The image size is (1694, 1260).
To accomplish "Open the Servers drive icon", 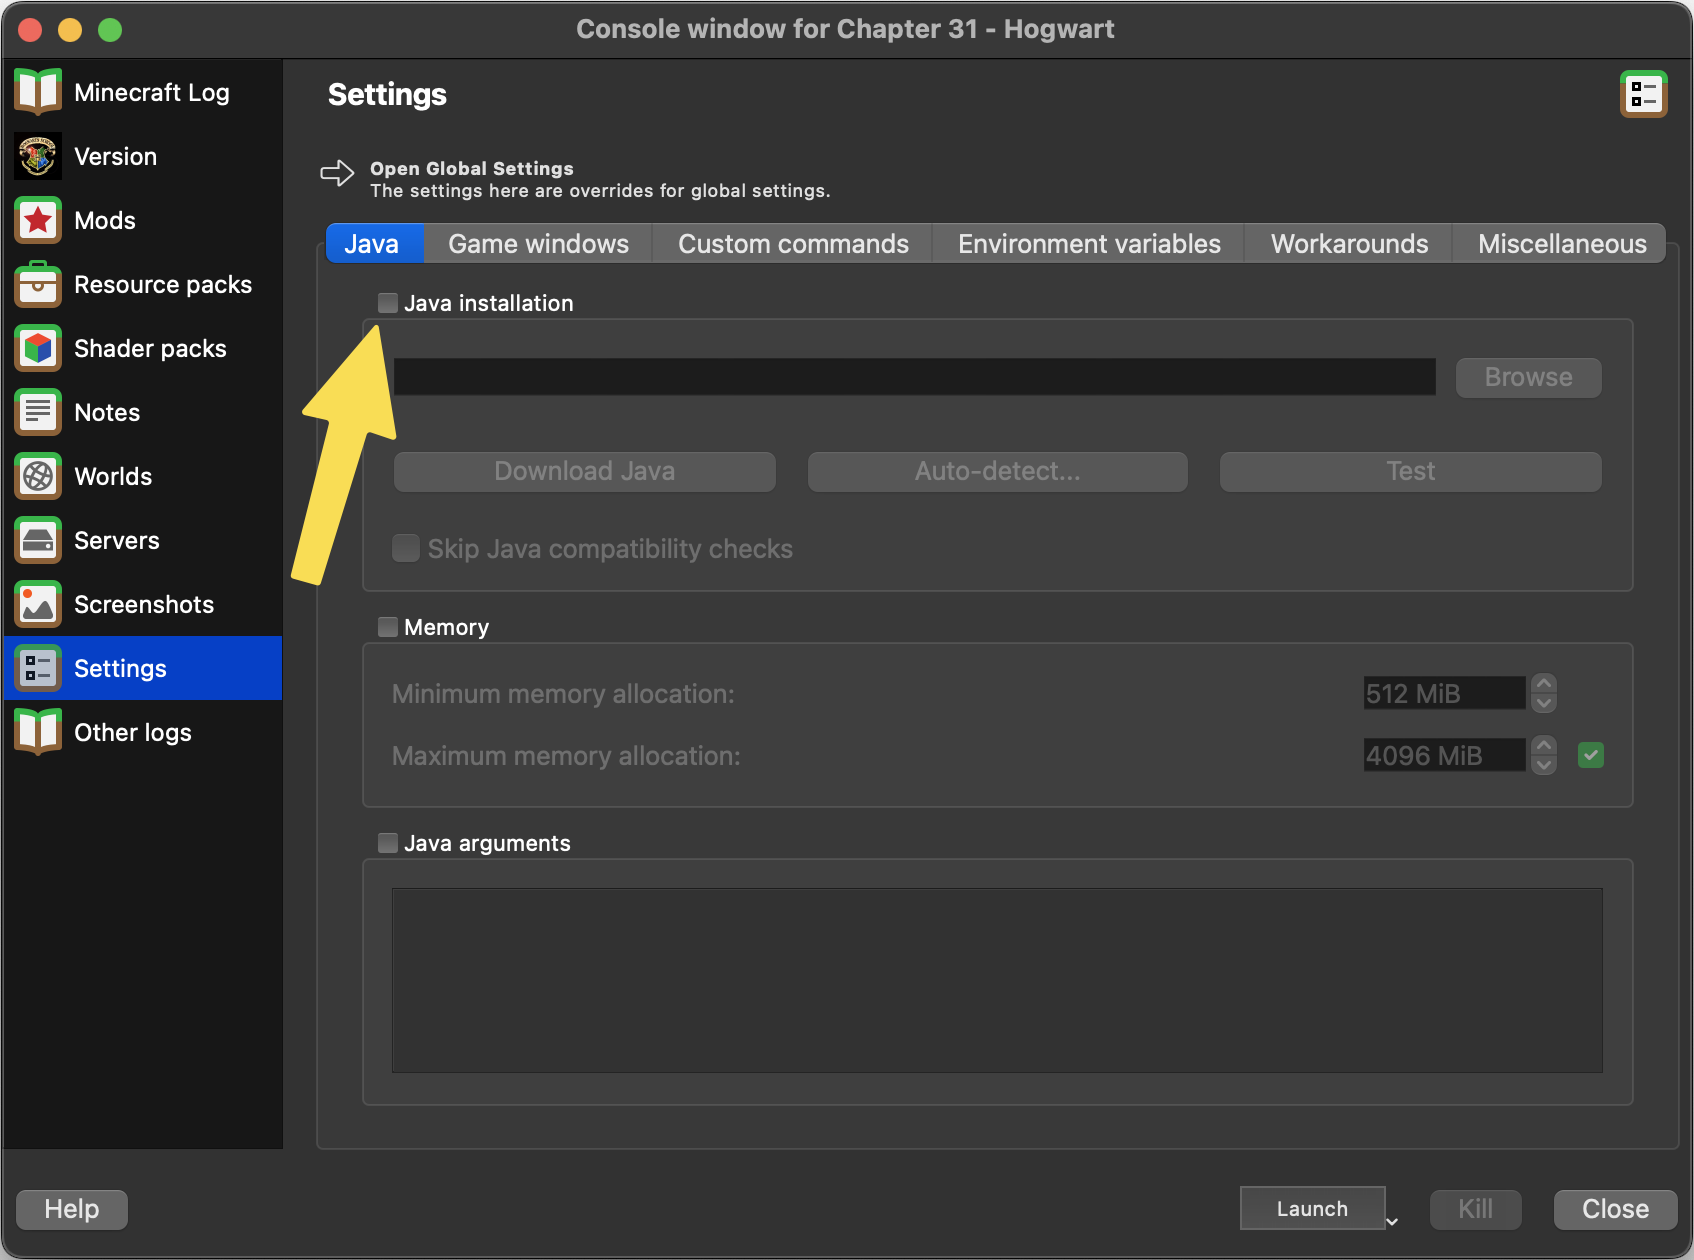I will (x=38, y=540).
